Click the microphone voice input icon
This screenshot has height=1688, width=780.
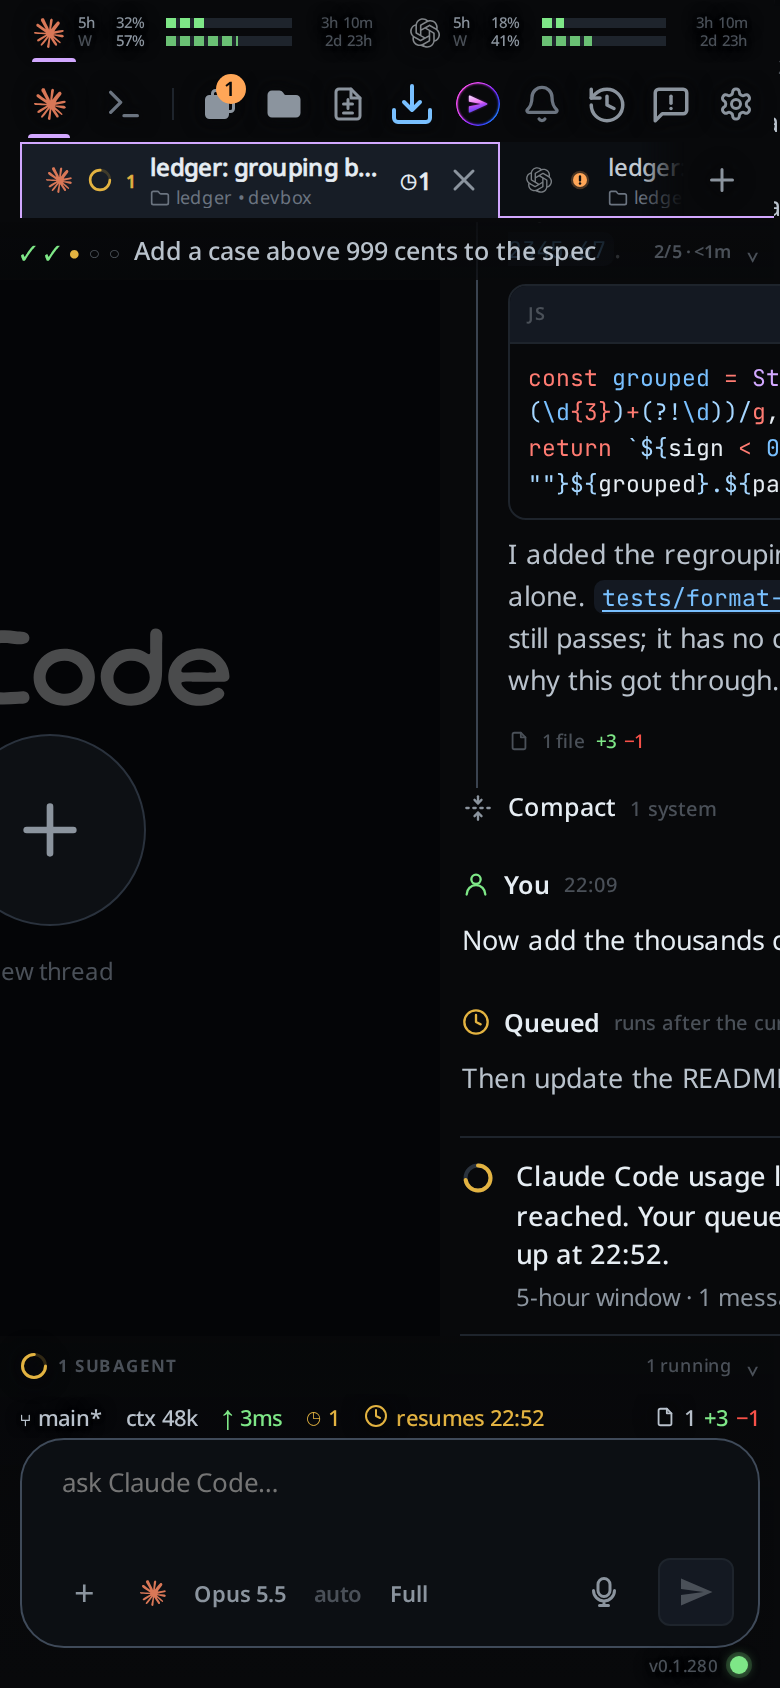click(604, 1592)
